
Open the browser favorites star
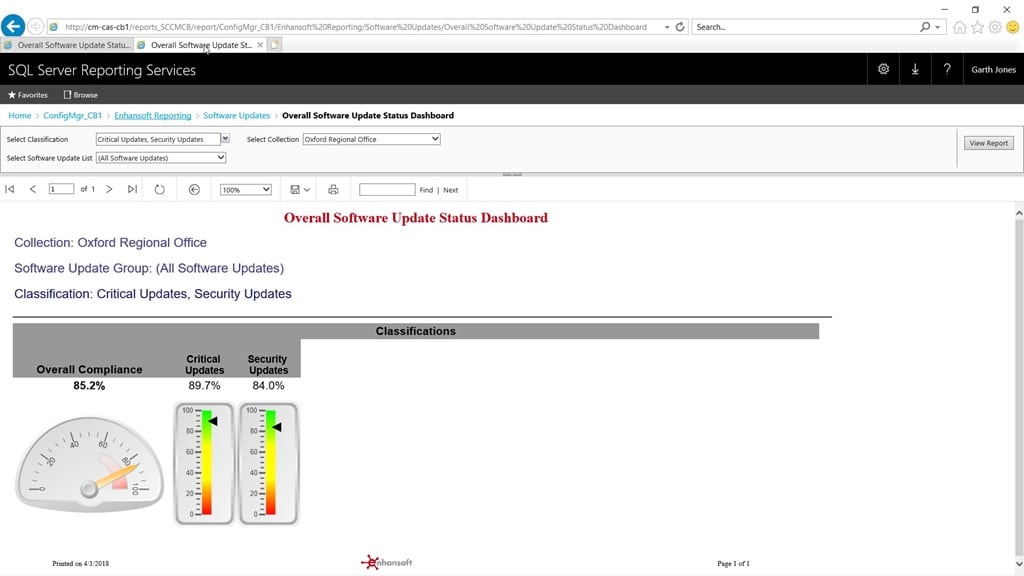point(978,27)
